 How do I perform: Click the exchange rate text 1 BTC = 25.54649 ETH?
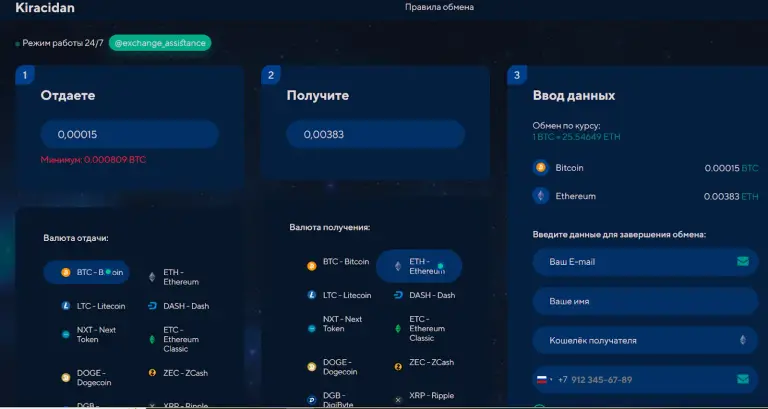tap(576, 137)
